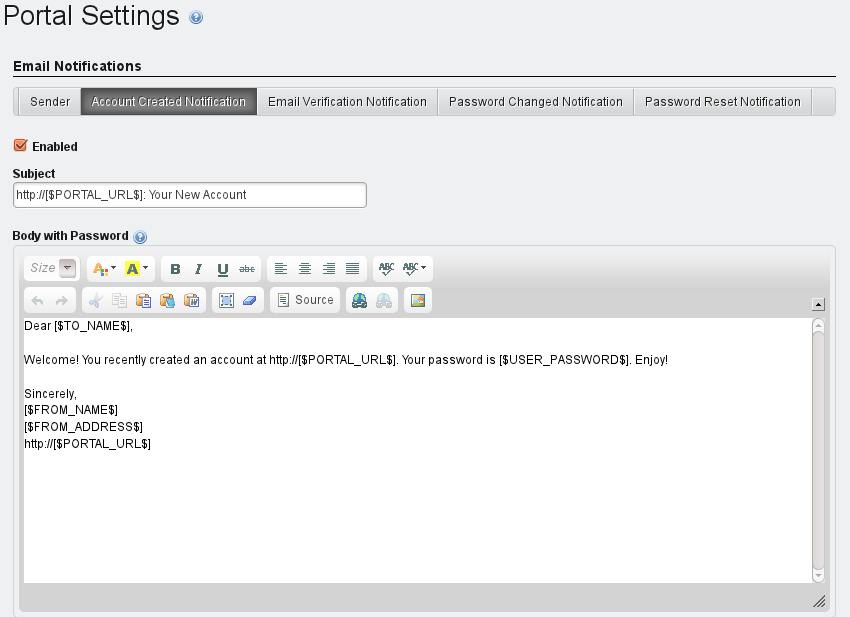Click the Body with Password help icon
The height and width of the screenshot is (617, 850).
coord(140,237)
